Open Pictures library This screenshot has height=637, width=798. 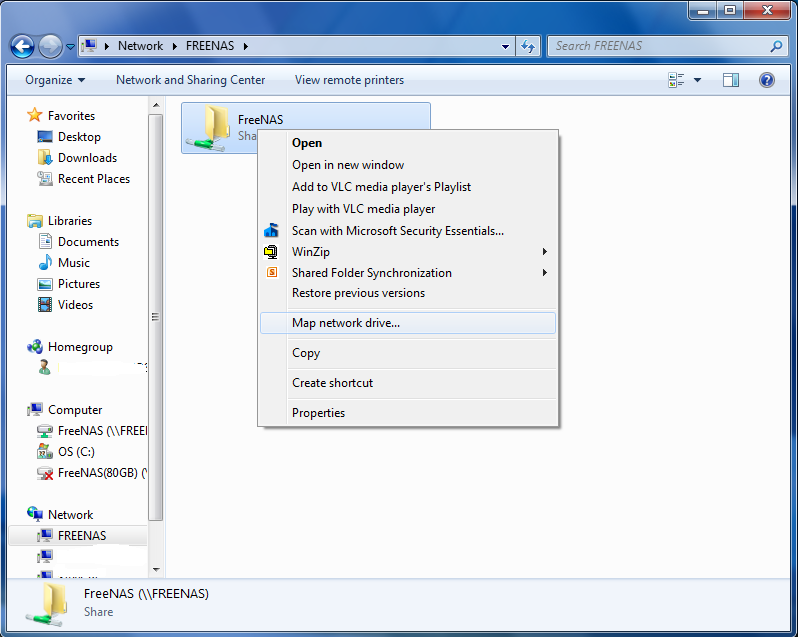click(x=78, y=284)
